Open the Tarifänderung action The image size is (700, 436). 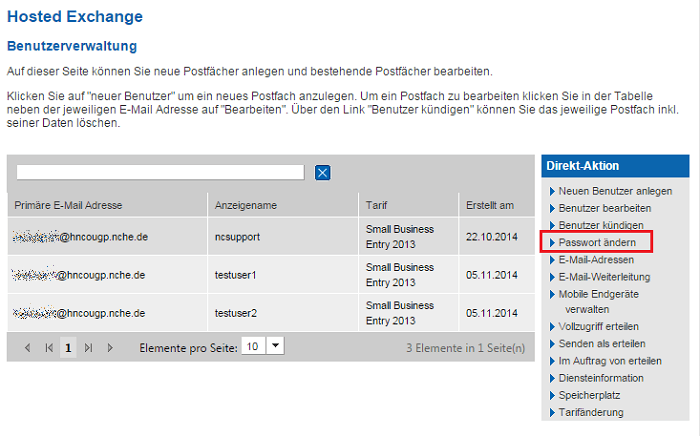[590, 412]
